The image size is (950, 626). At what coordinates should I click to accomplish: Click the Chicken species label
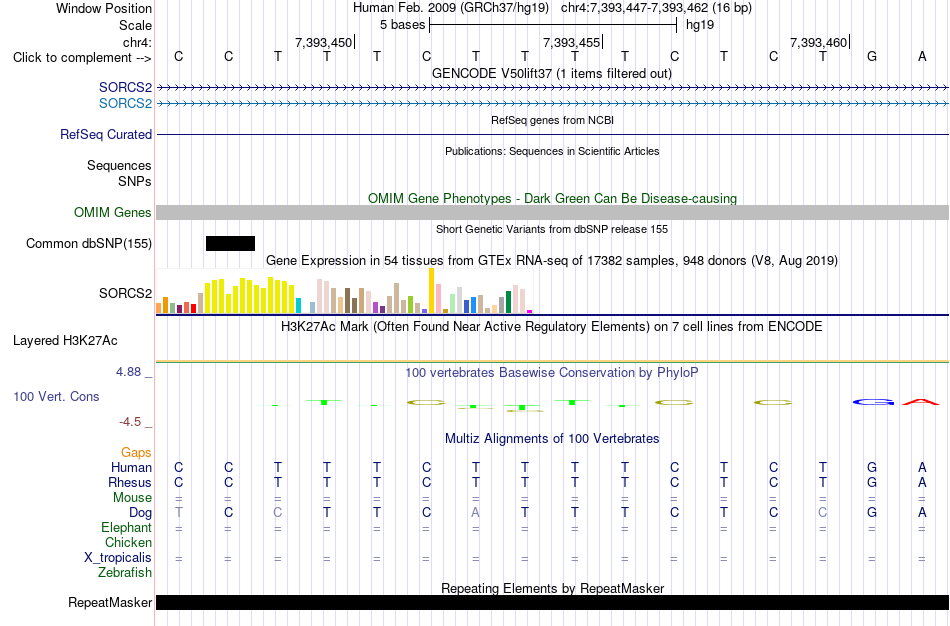(x=128, y=542)
